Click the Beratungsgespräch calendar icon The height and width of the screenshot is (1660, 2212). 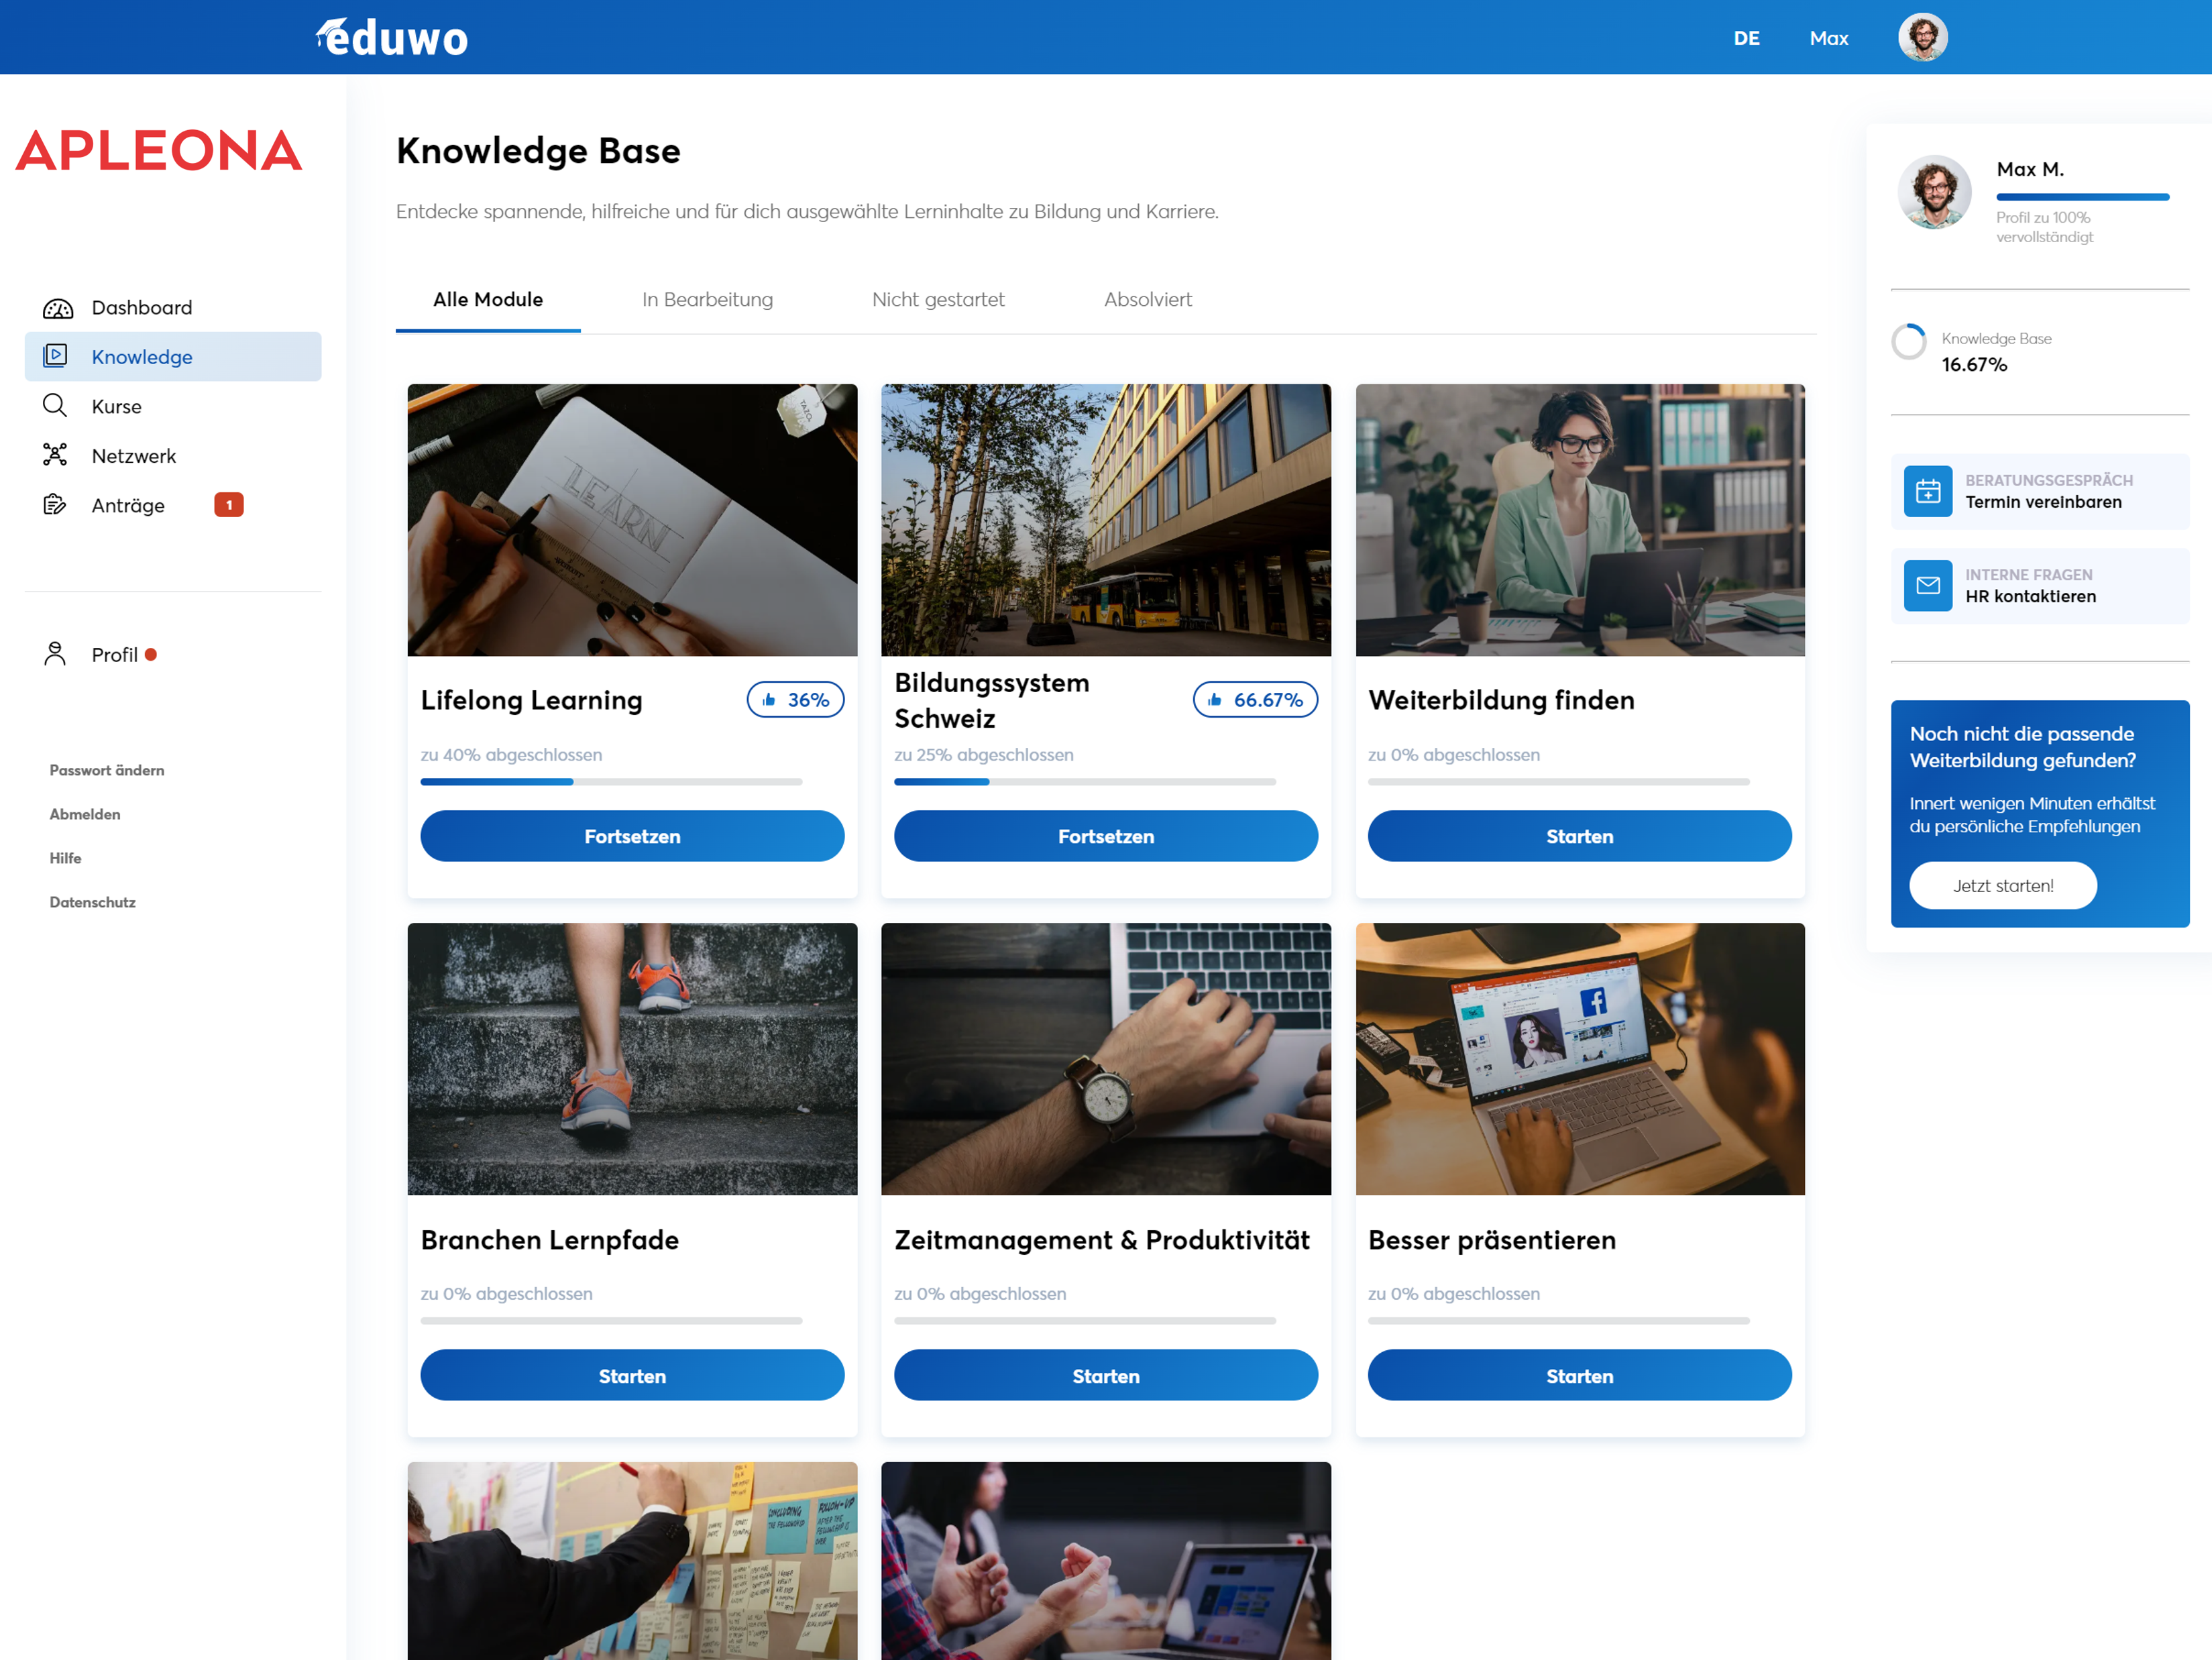(x=1927, y=491)
